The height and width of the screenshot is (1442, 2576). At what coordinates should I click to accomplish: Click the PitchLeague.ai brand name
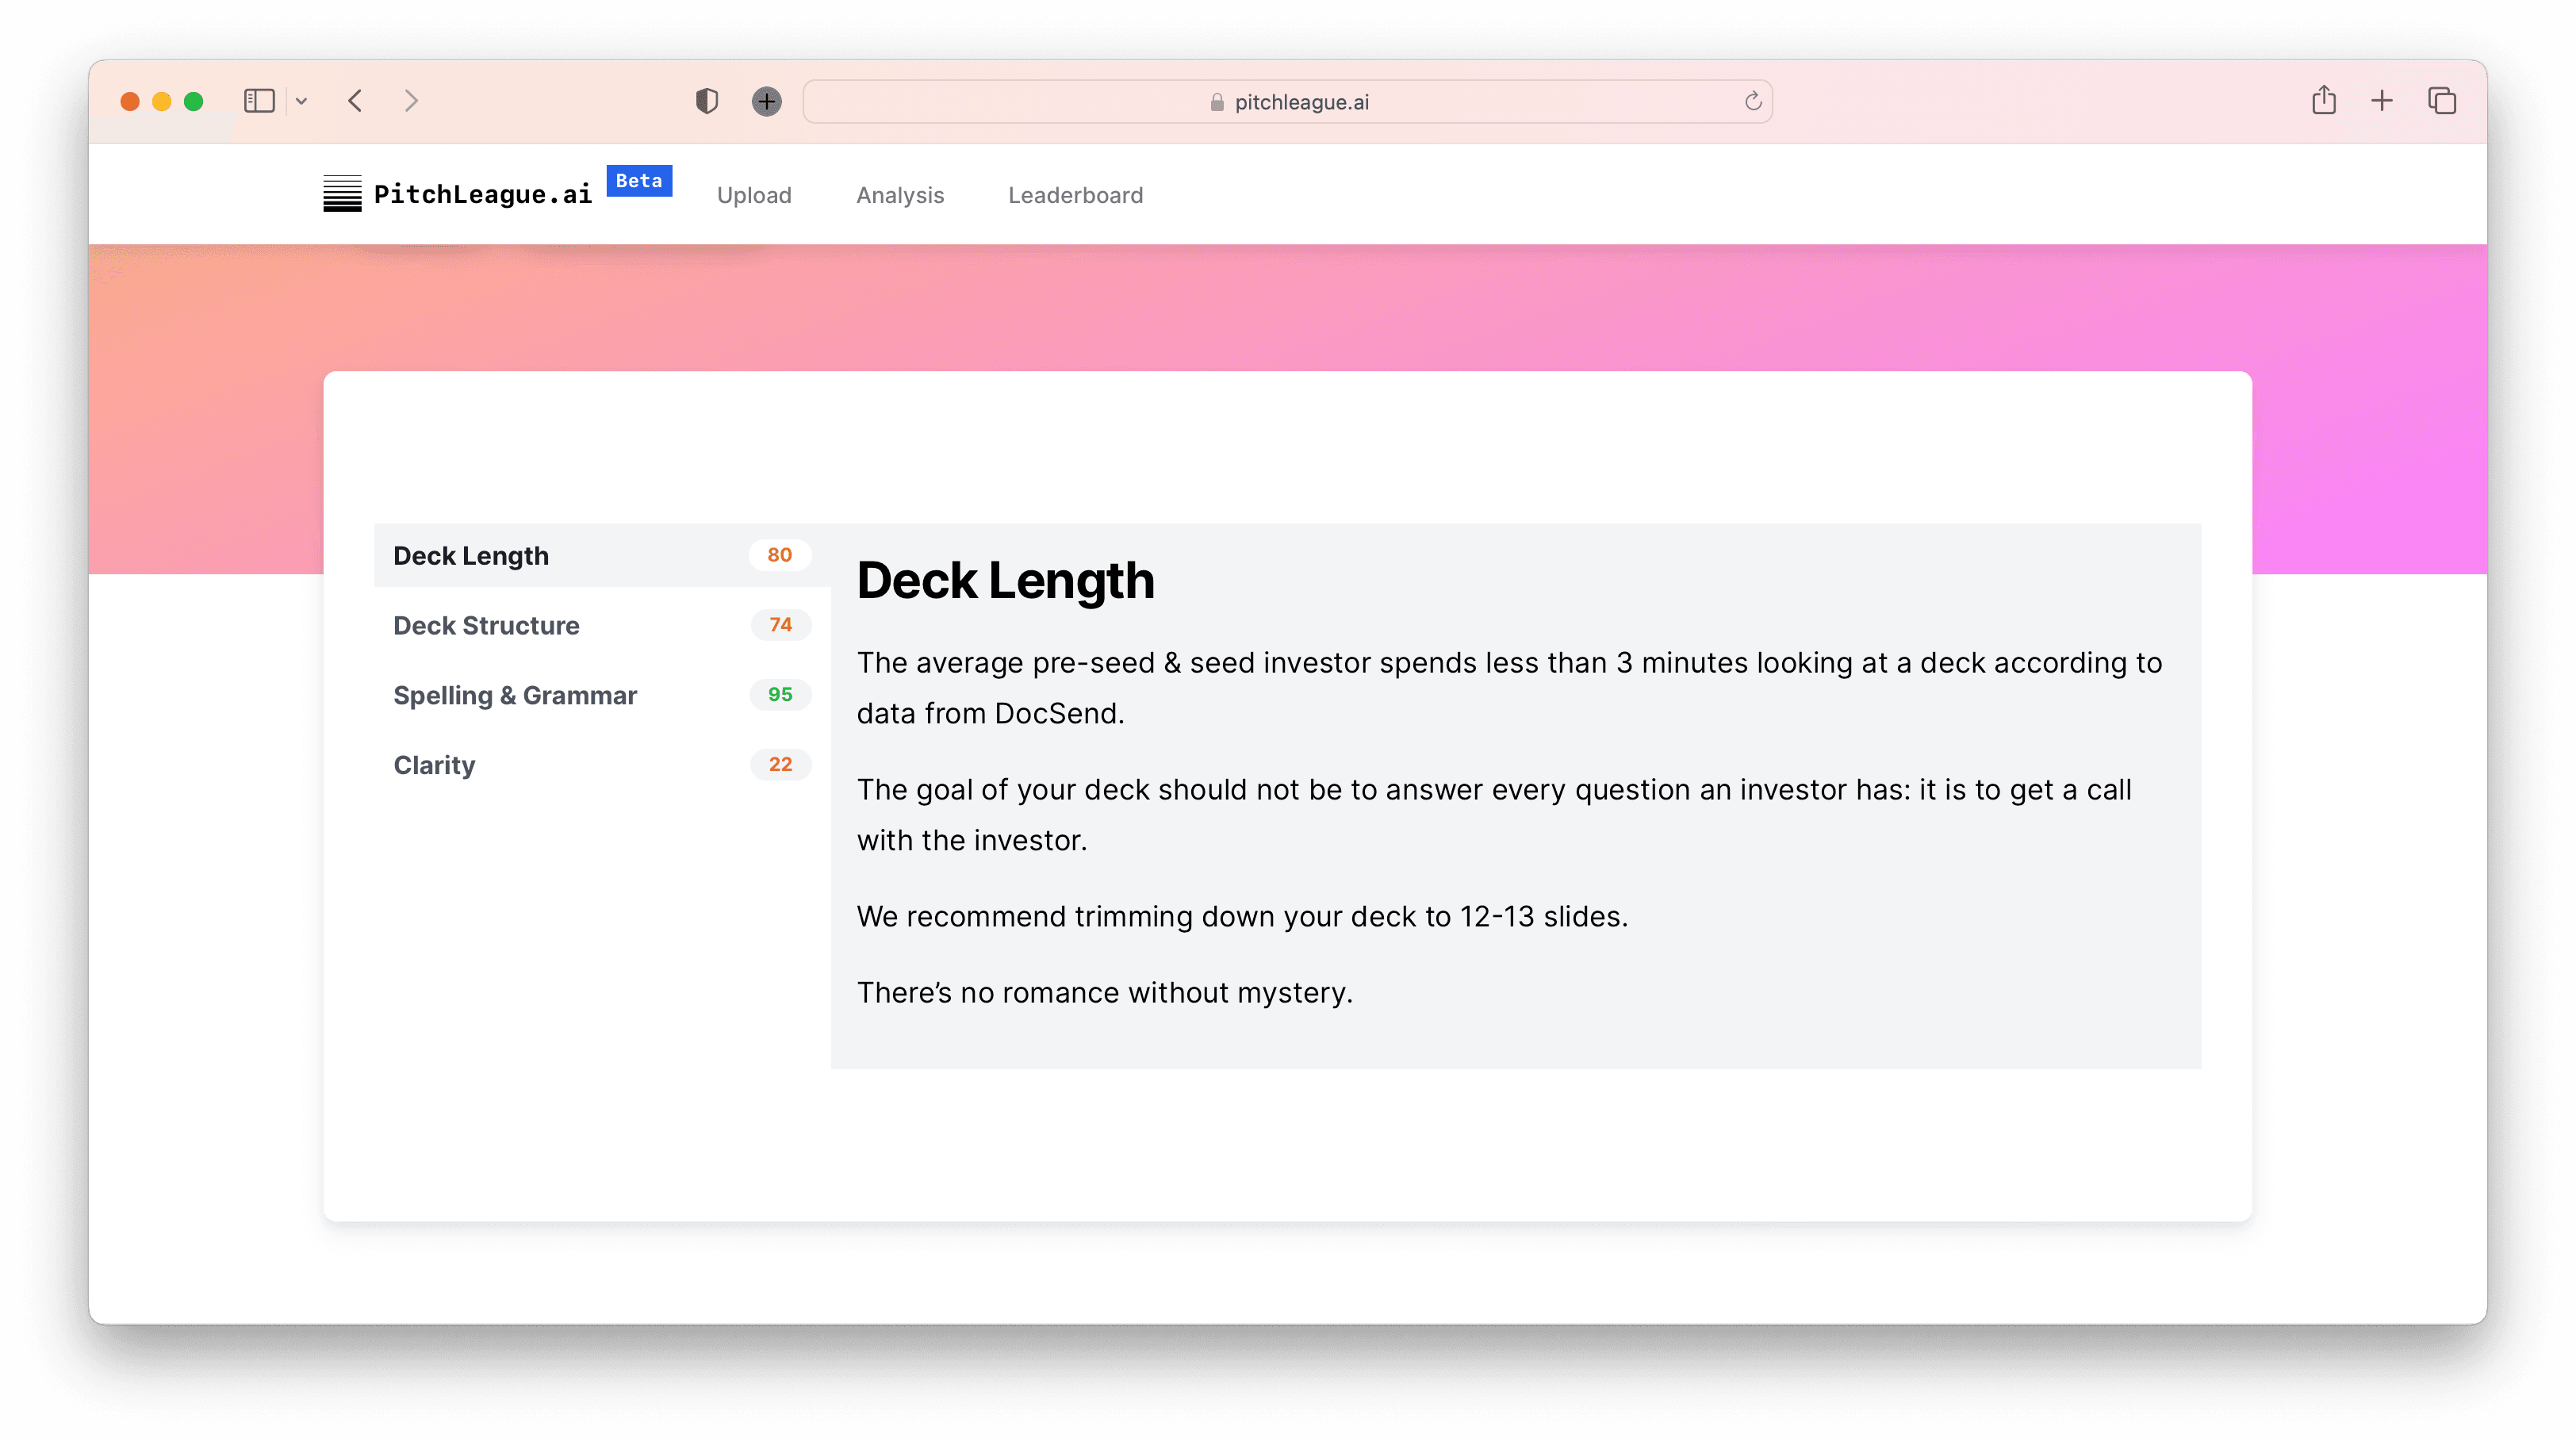pos(482,194)
